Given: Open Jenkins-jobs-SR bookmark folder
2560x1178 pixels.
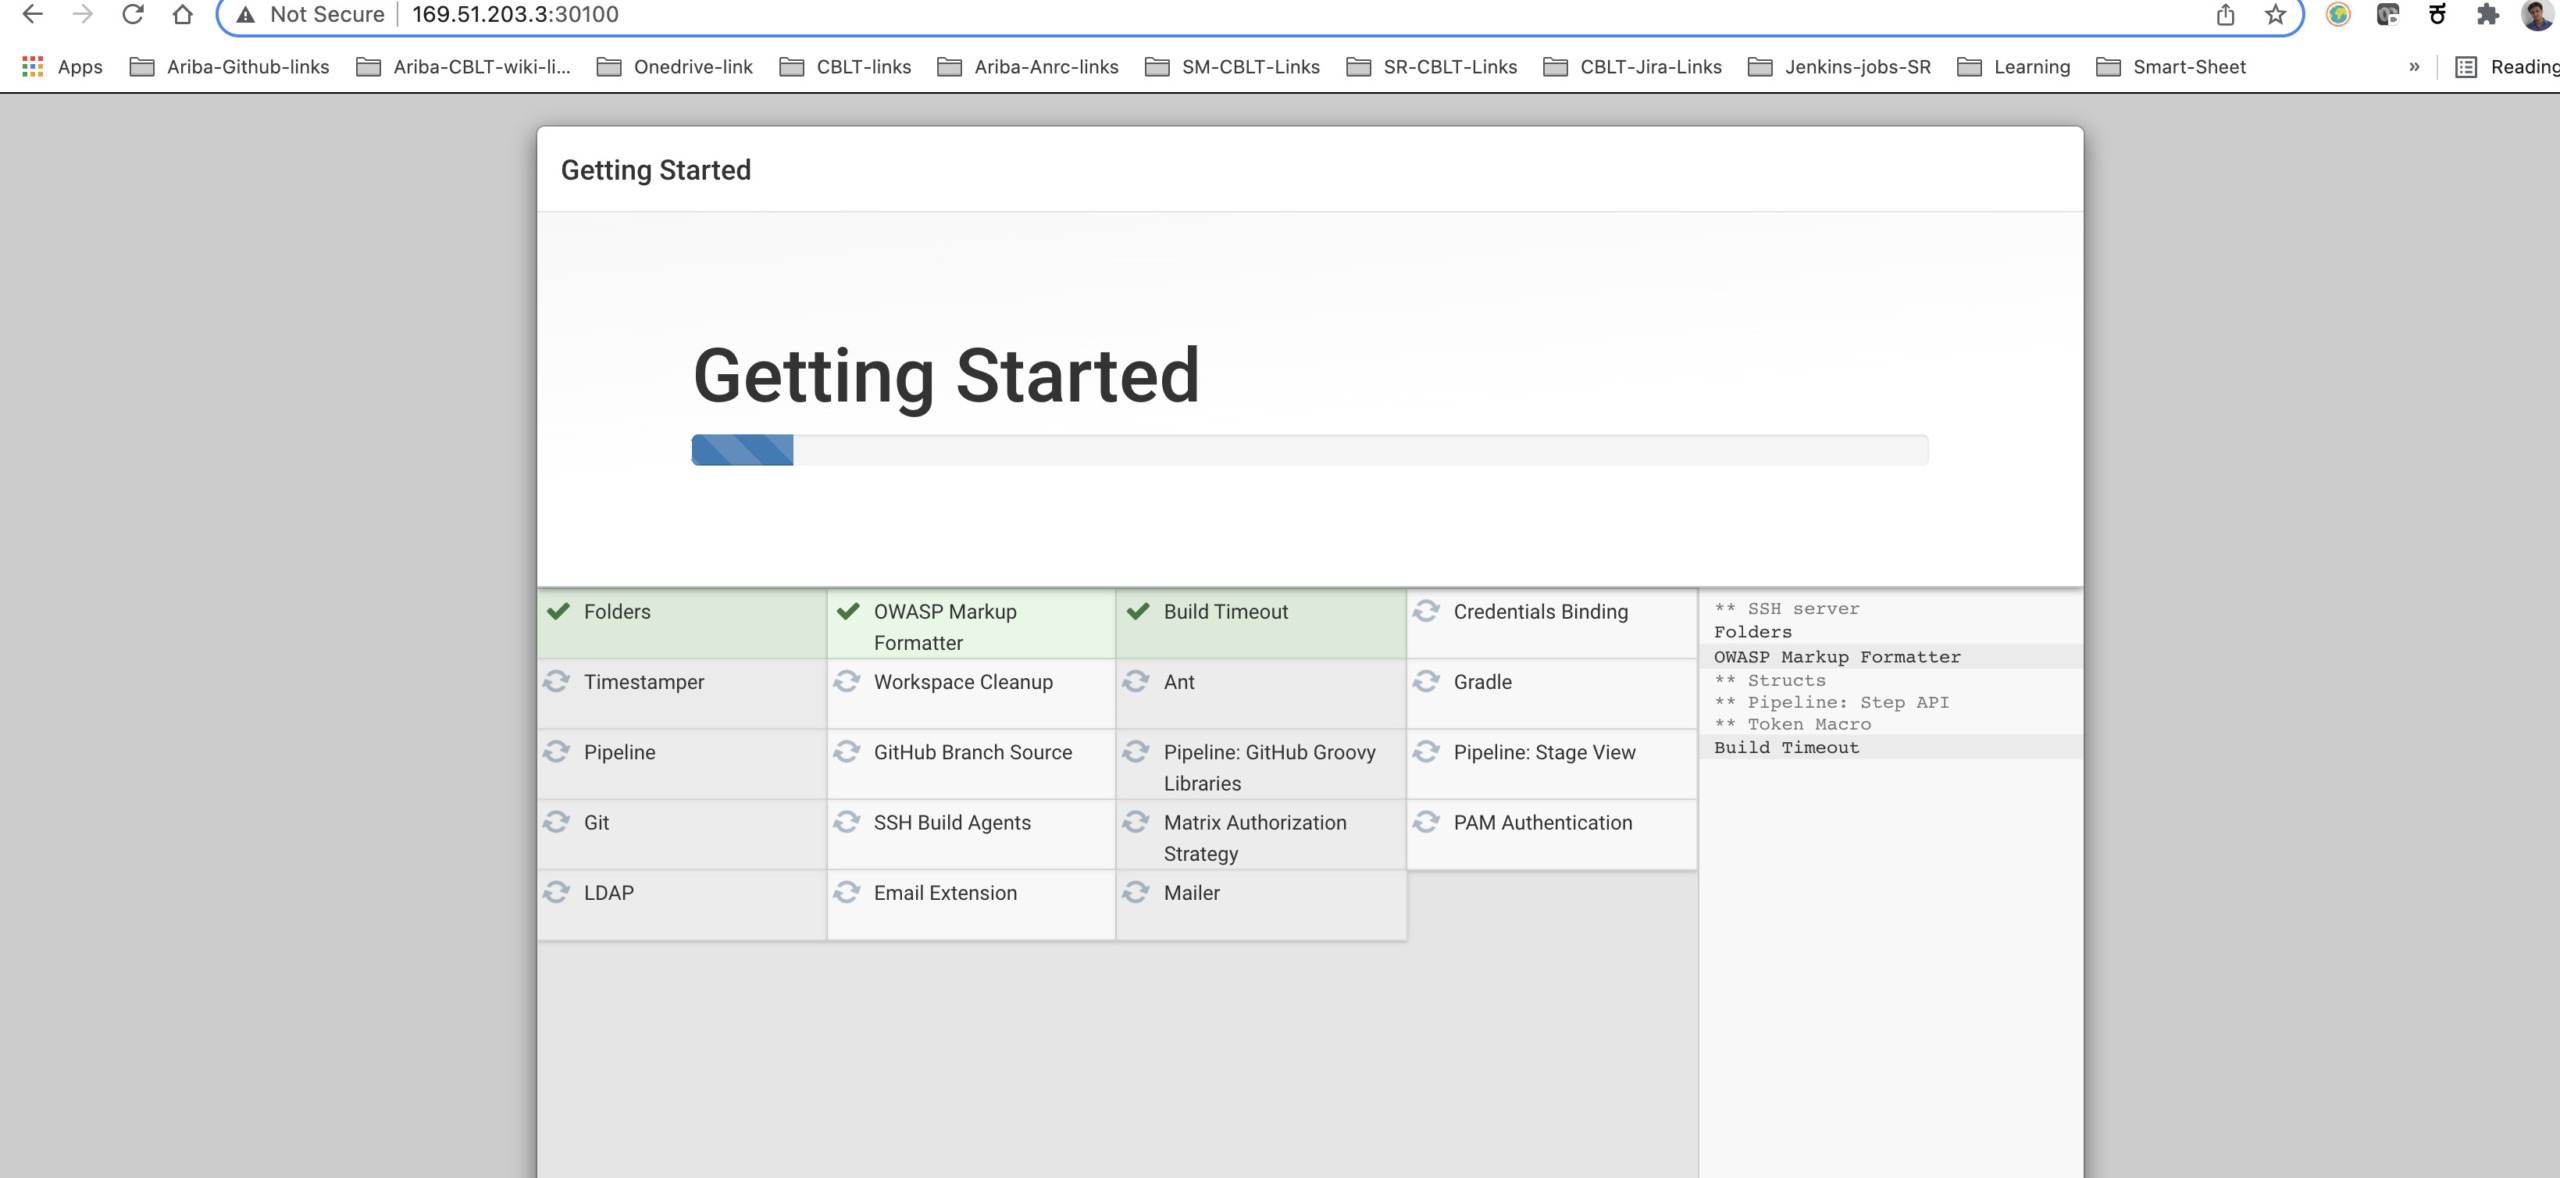Looking at the screenshot, I should click(1840, 67).
